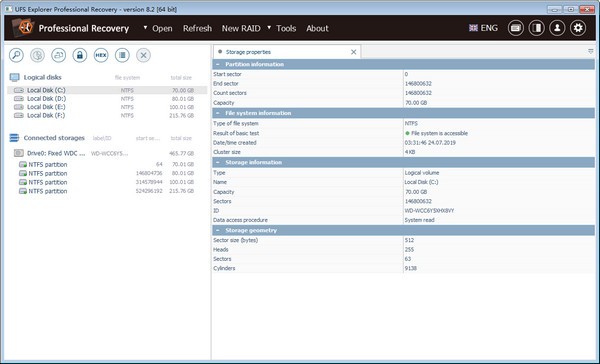This screenshot has height=364, width=600.
Task: Click the user account icon in header
Action: 557,28
